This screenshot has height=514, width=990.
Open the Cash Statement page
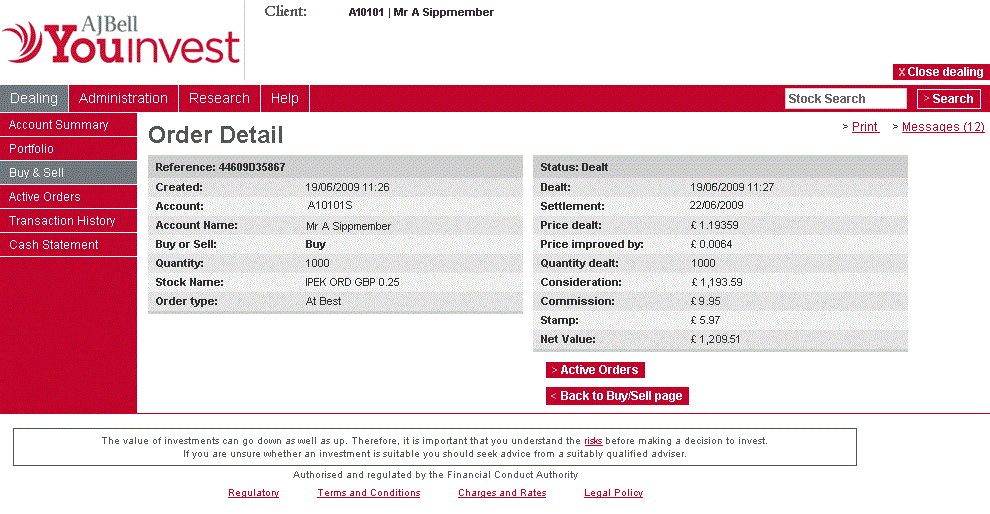[x=54, y=245]
